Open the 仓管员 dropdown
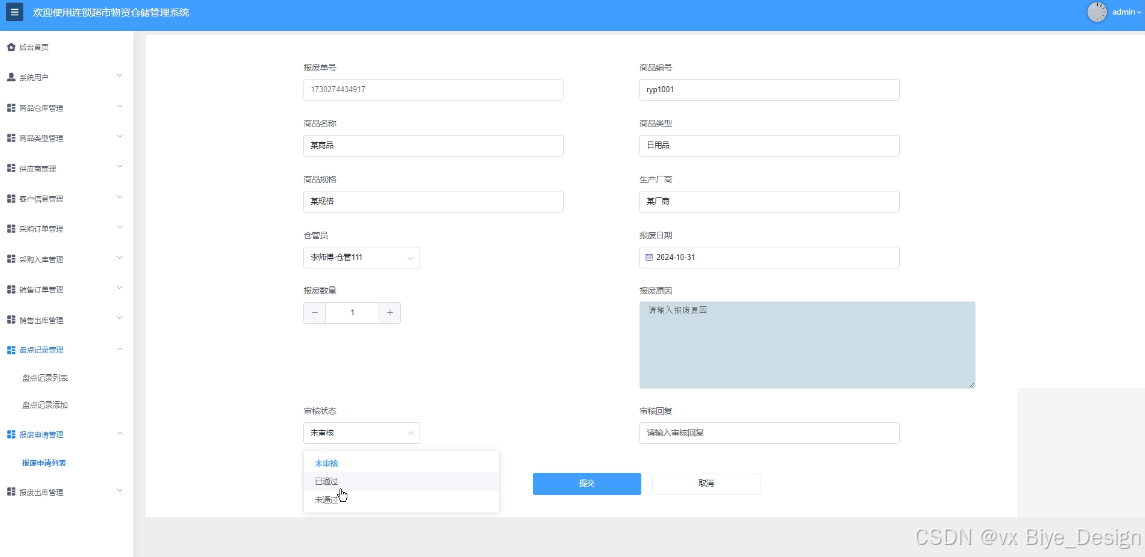This screenshot has width=1145, height=557. click(361, 258)
